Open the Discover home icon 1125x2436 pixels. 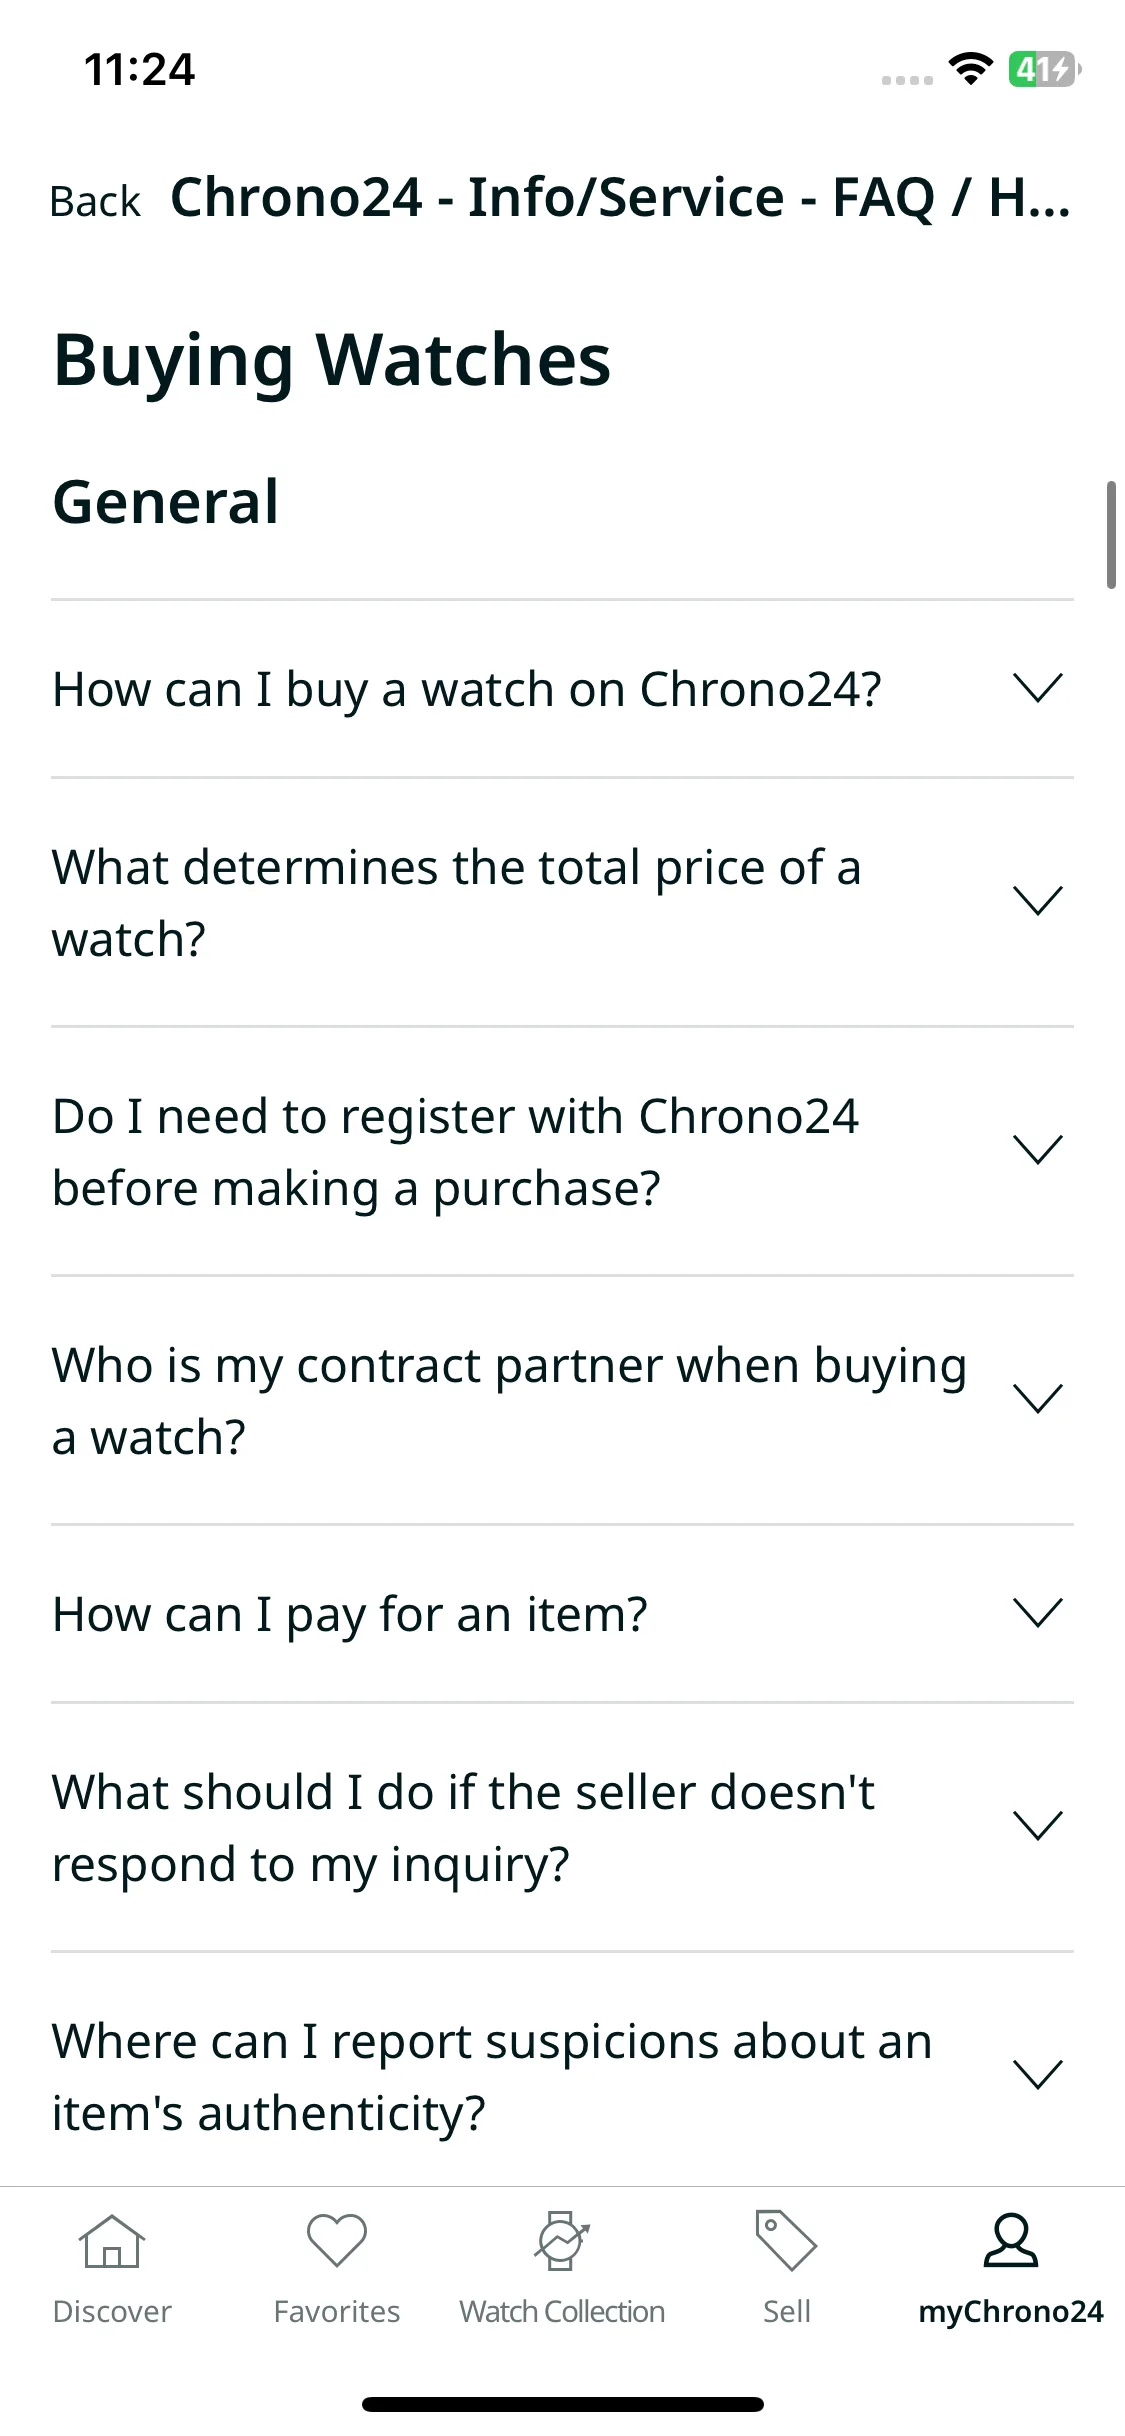coord(112,2241)
